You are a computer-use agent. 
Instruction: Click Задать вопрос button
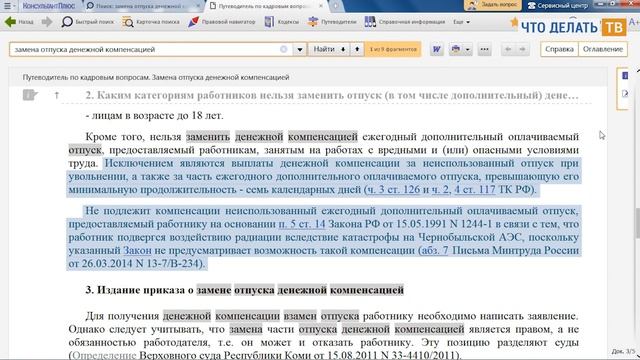[493, 5]
